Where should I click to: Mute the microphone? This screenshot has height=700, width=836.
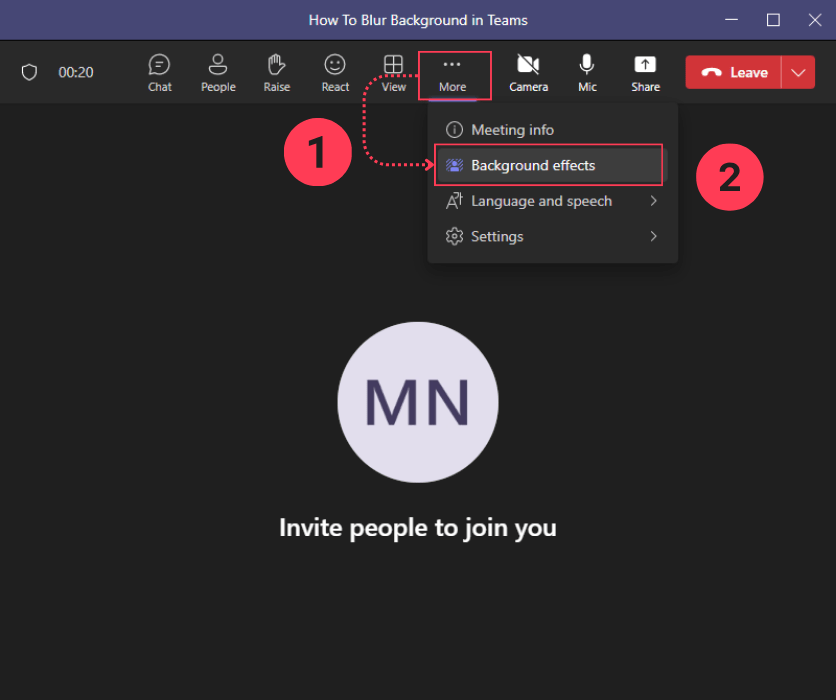[586, 72]
